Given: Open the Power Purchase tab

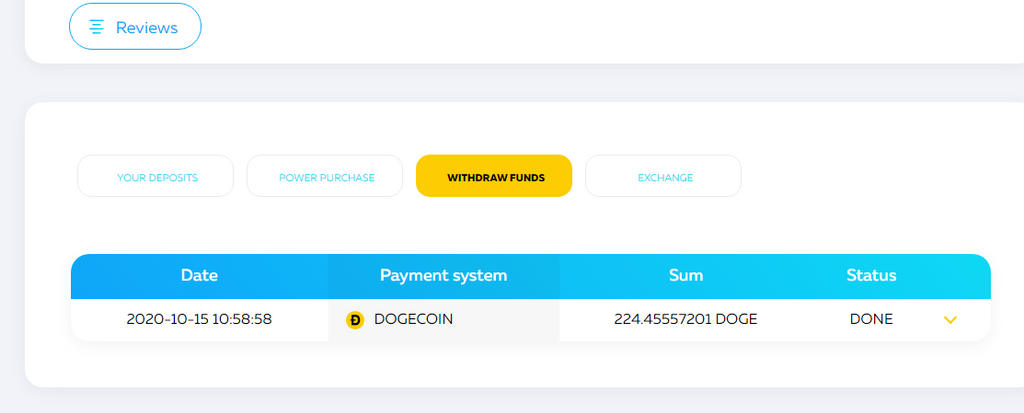Looking at the screenshot, I should pyautogui.click(x=325, y=176).
